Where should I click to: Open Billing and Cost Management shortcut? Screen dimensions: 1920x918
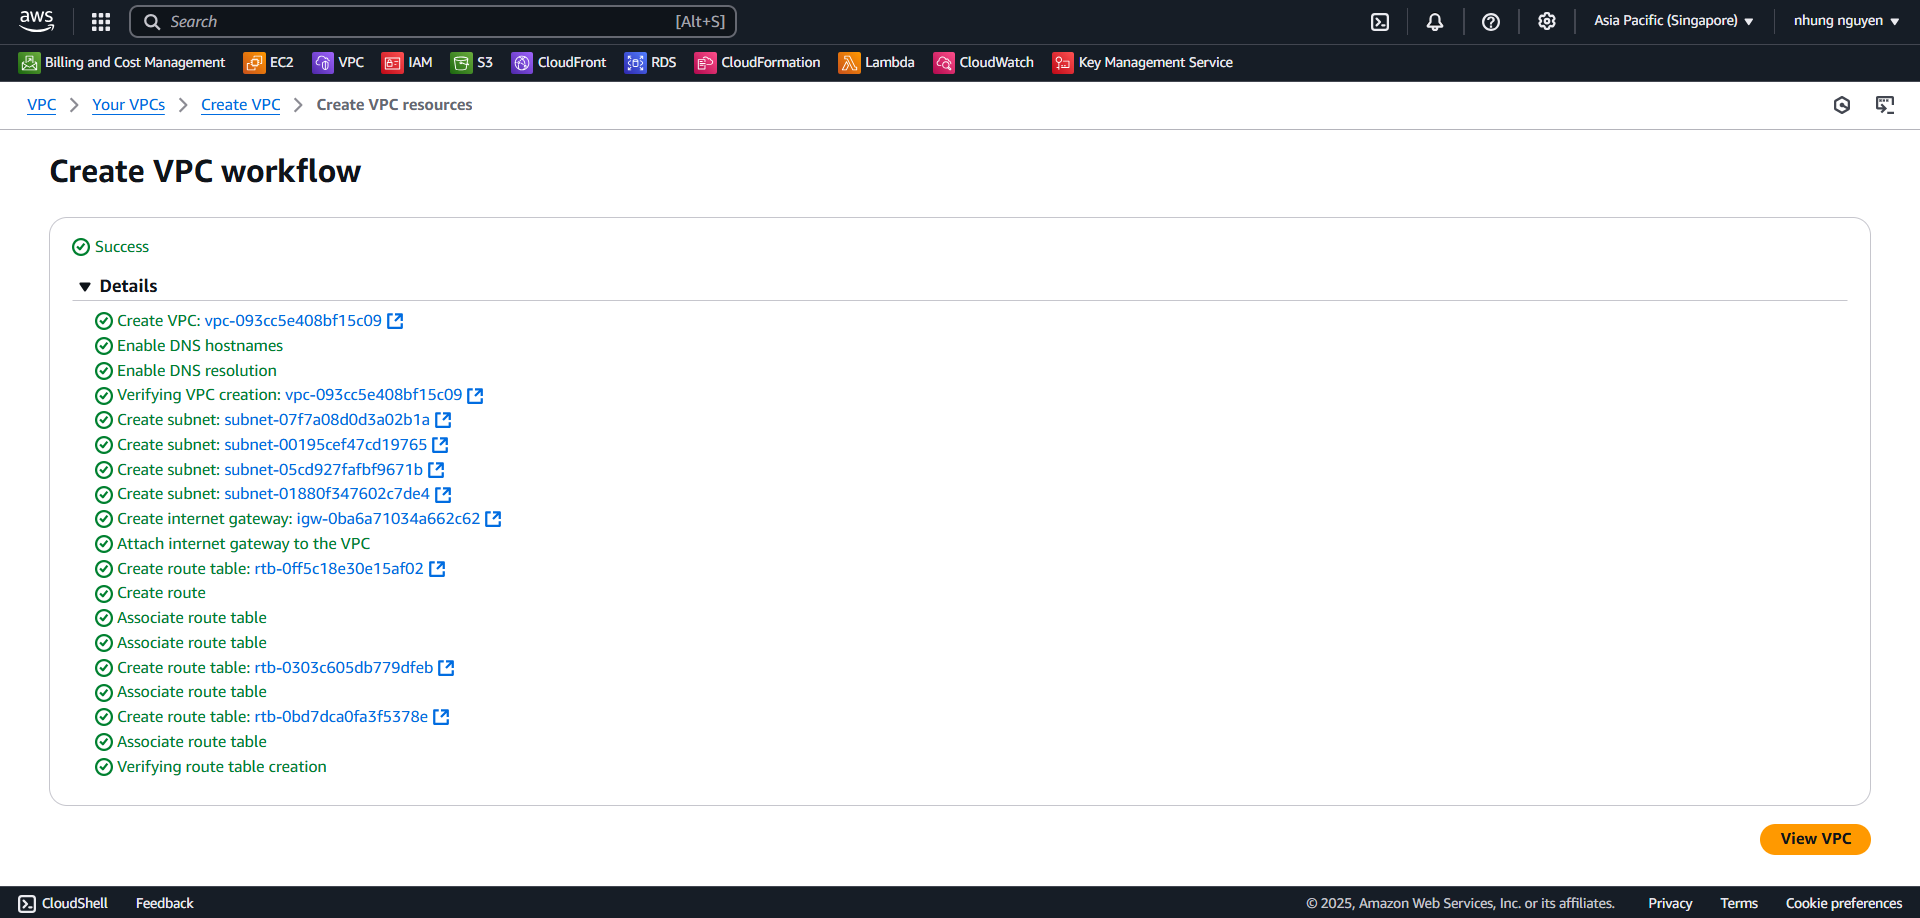point(122,62)
